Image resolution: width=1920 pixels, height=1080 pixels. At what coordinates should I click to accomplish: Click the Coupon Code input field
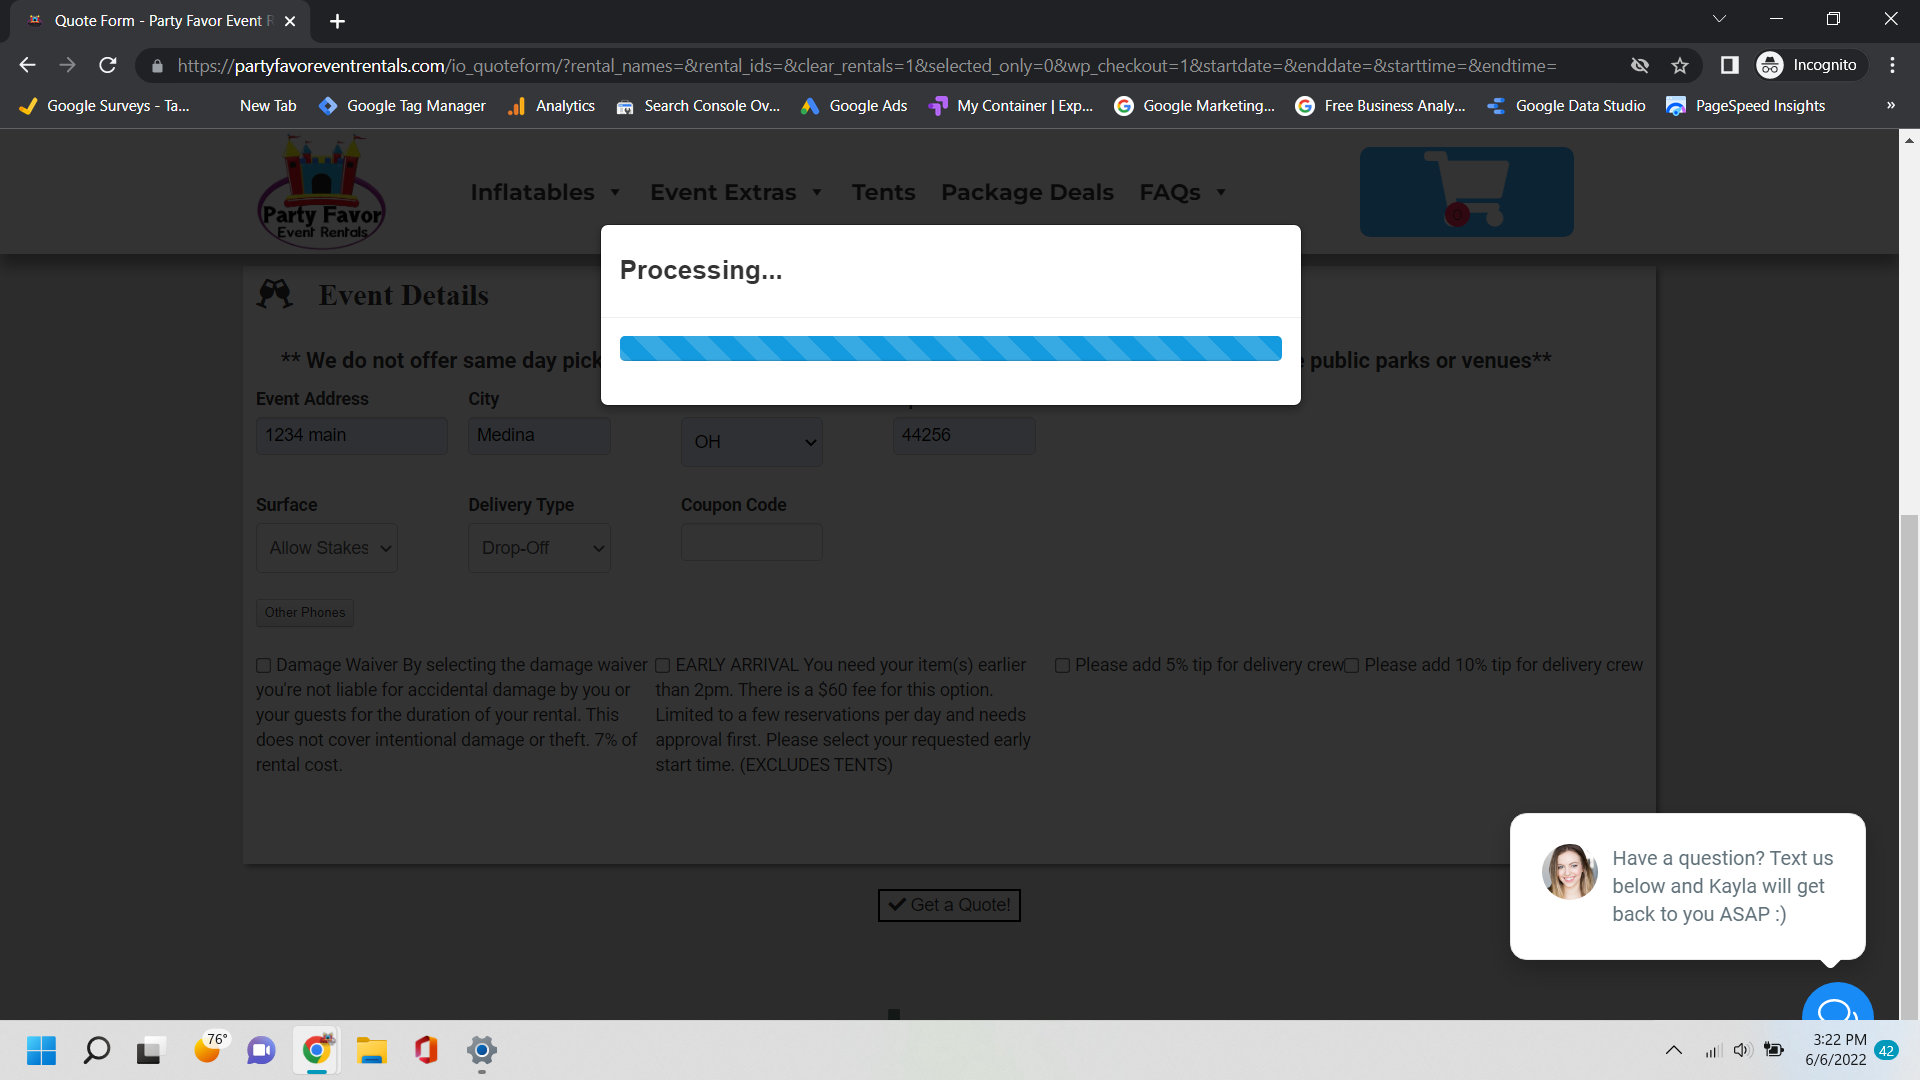coord(751,542)
